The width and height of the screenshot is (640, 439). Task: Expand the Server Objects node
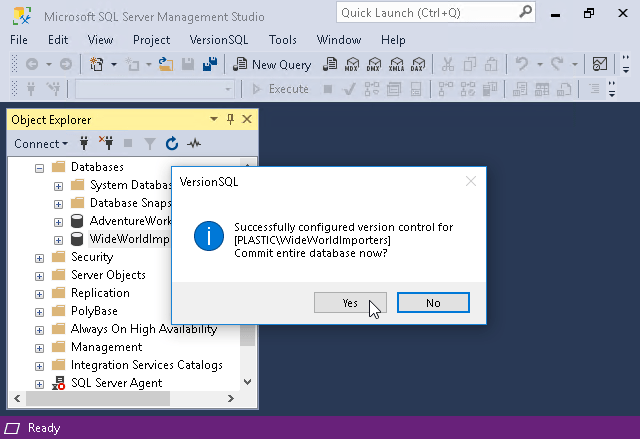(x=40, y=276)
